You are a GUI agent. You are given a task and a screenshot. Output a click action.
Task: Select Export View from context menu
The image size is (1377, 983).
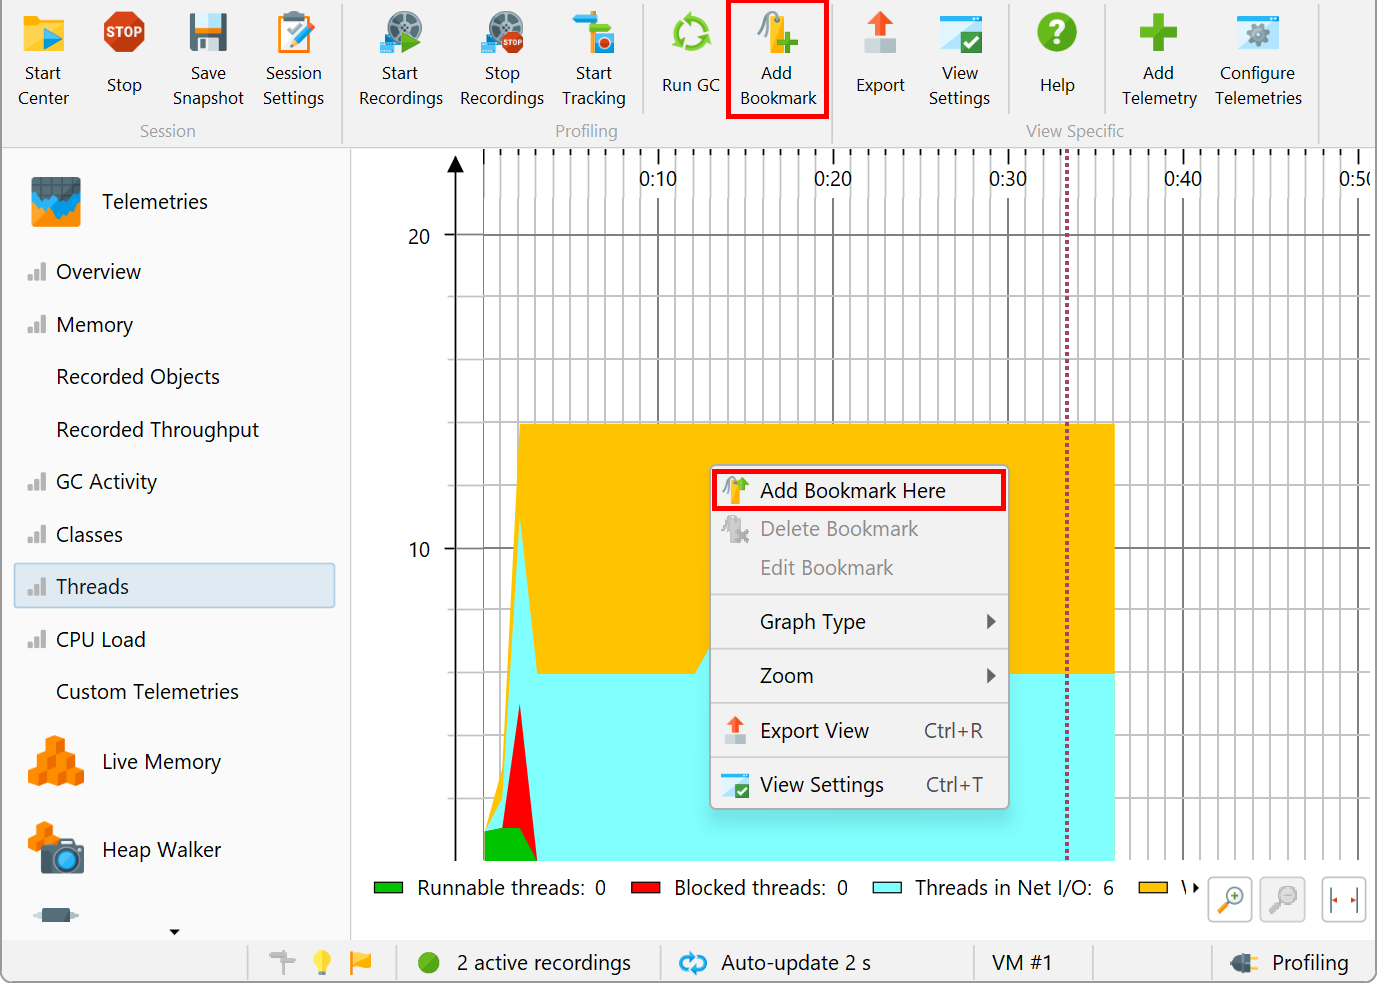pyautogui.click(x=859, y=731)
